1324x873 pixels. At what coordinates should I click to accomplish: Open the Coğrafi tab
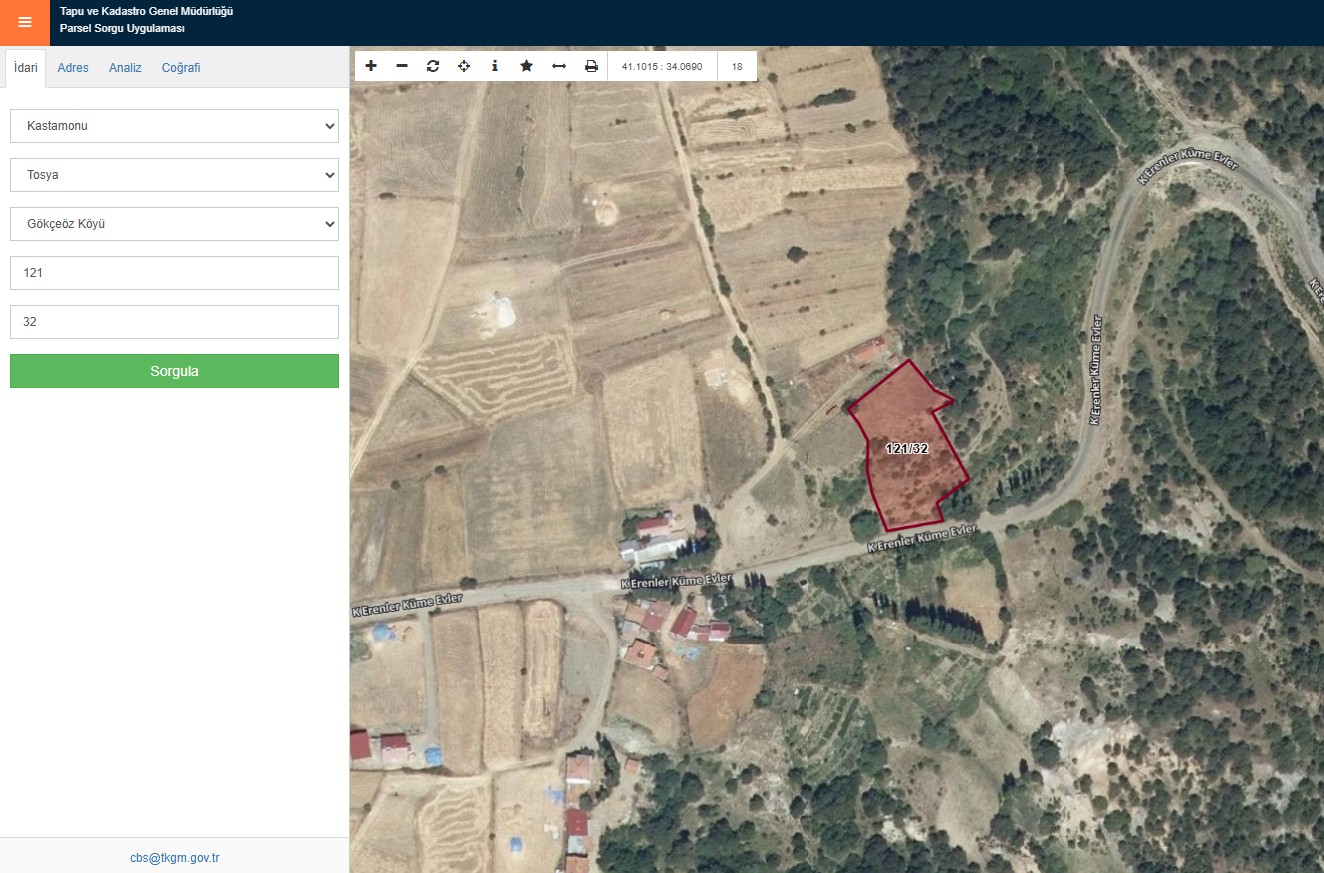pos(181,68)
